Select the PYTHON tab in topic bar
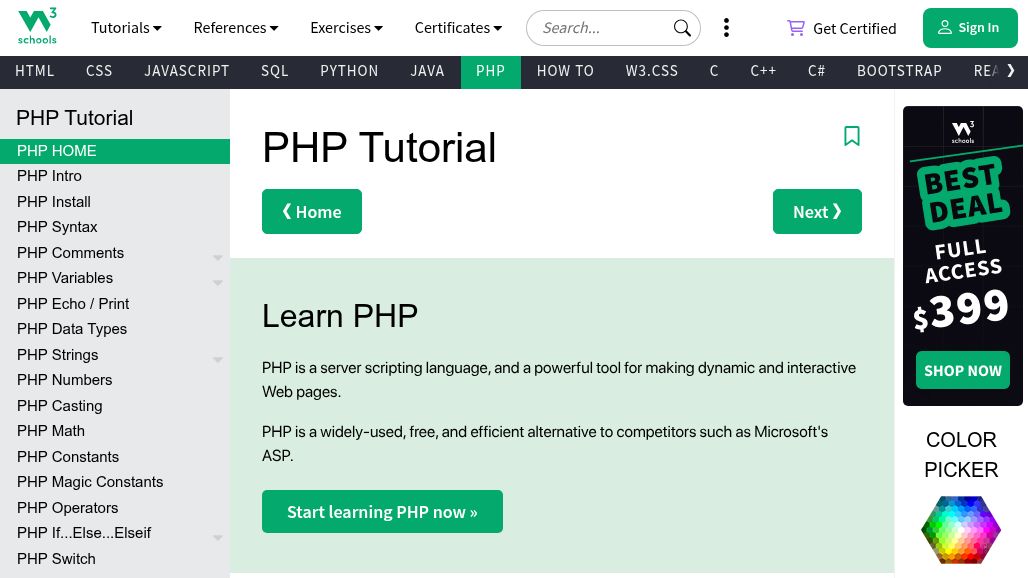Image resolution: width=1028 pixels, height=578 pixels. (349, 71)
